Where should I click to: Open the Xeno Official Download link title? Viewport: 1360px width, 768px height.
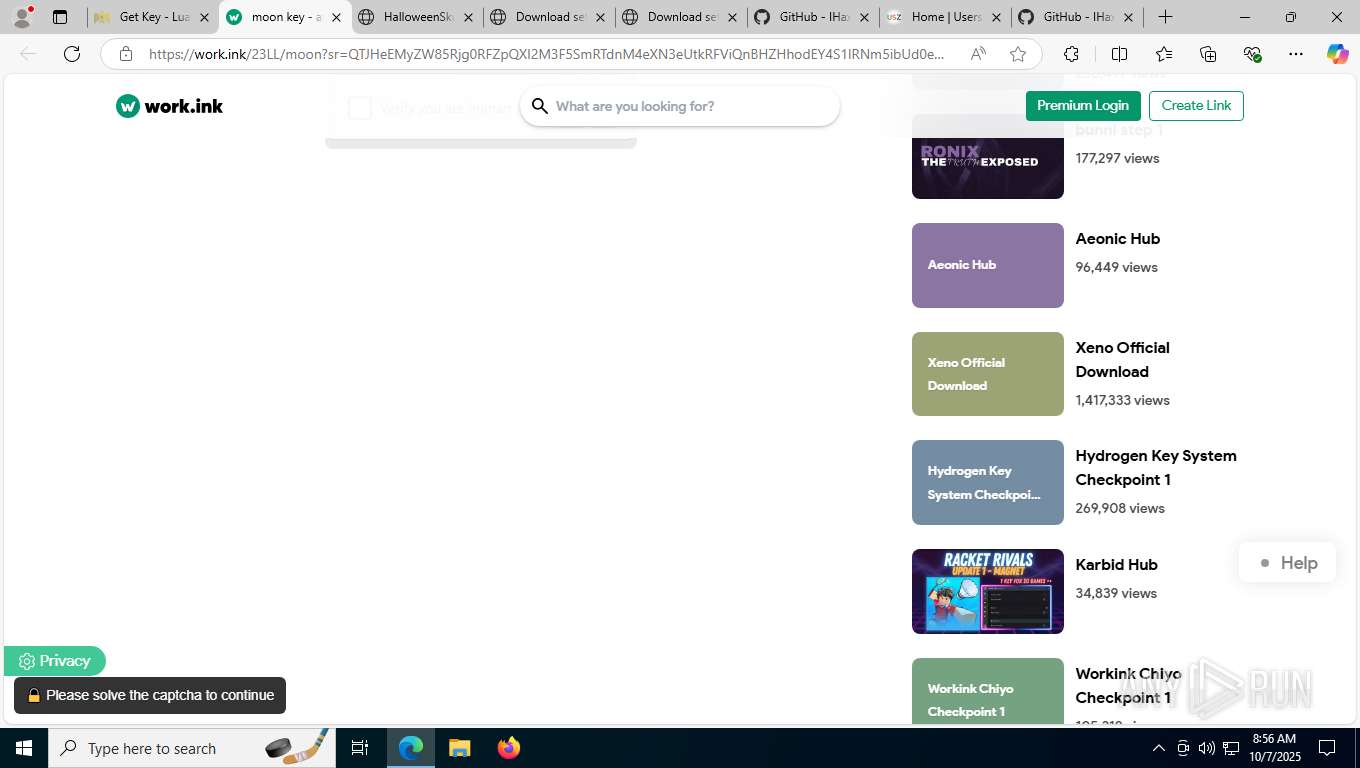[1122, 360]
